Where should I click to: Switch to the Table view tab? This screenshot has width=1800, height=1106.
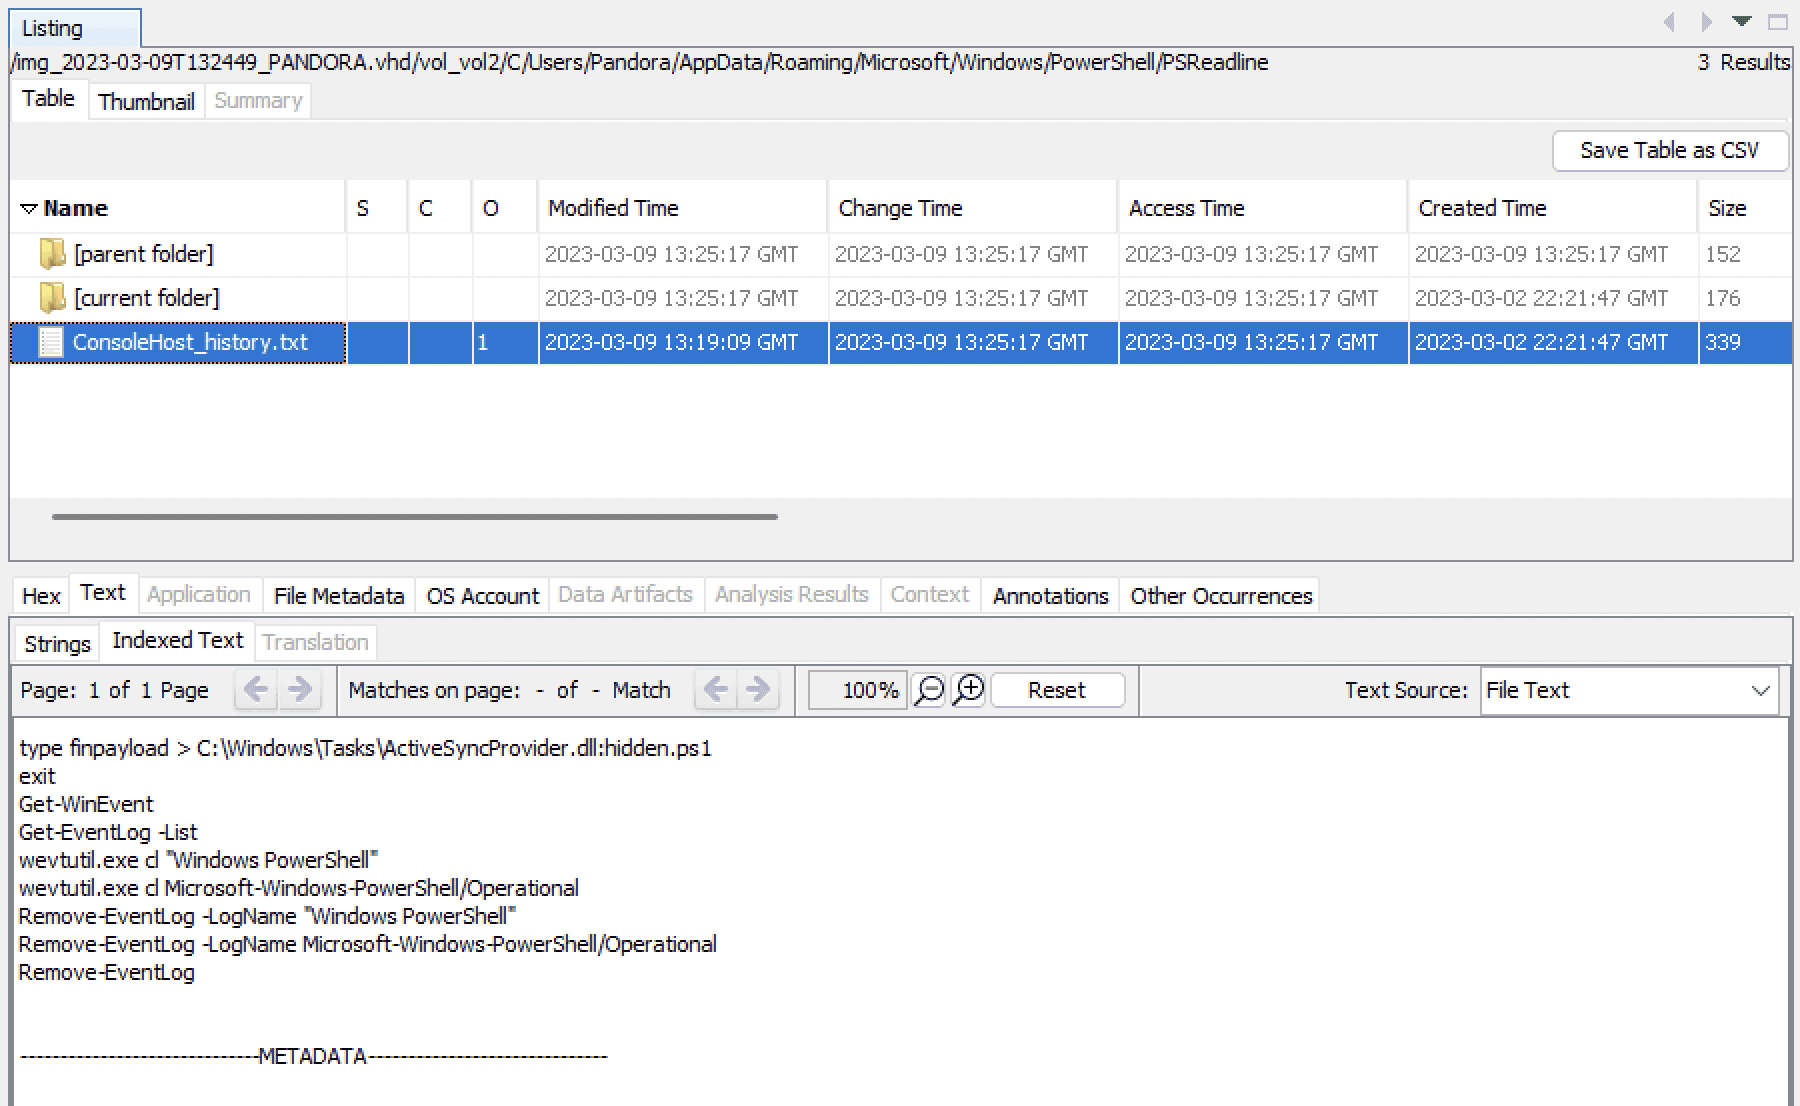[49, 99]
